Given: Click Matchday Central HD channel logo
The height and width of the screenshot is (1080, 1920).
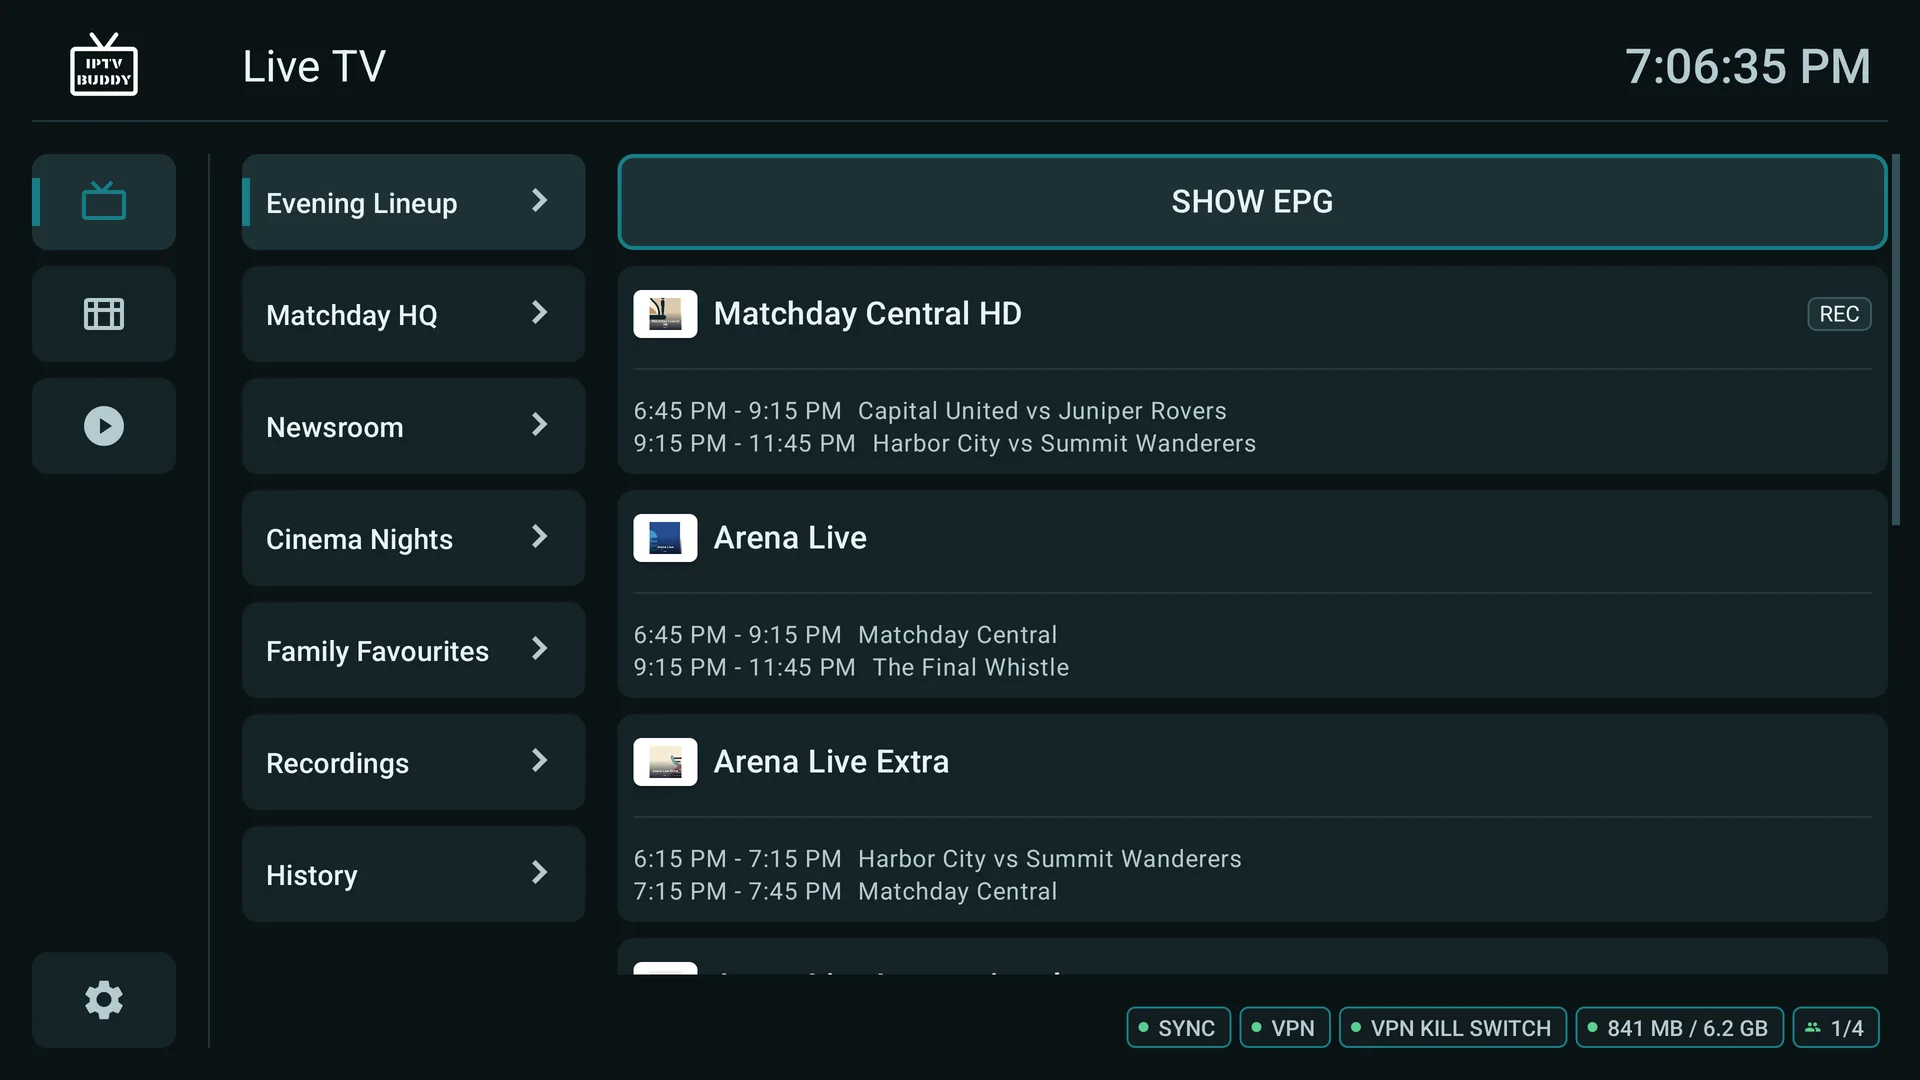Looking at the screenshot, I should click(665, 314).
